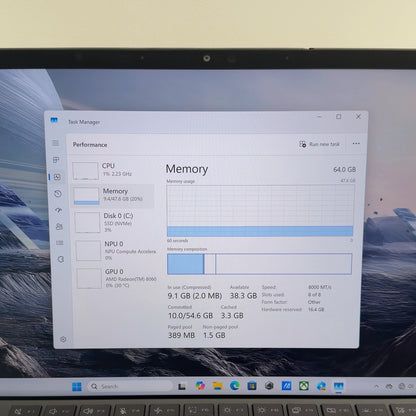
Task: Open the Startup apps page icon
Action: point(59,210)
